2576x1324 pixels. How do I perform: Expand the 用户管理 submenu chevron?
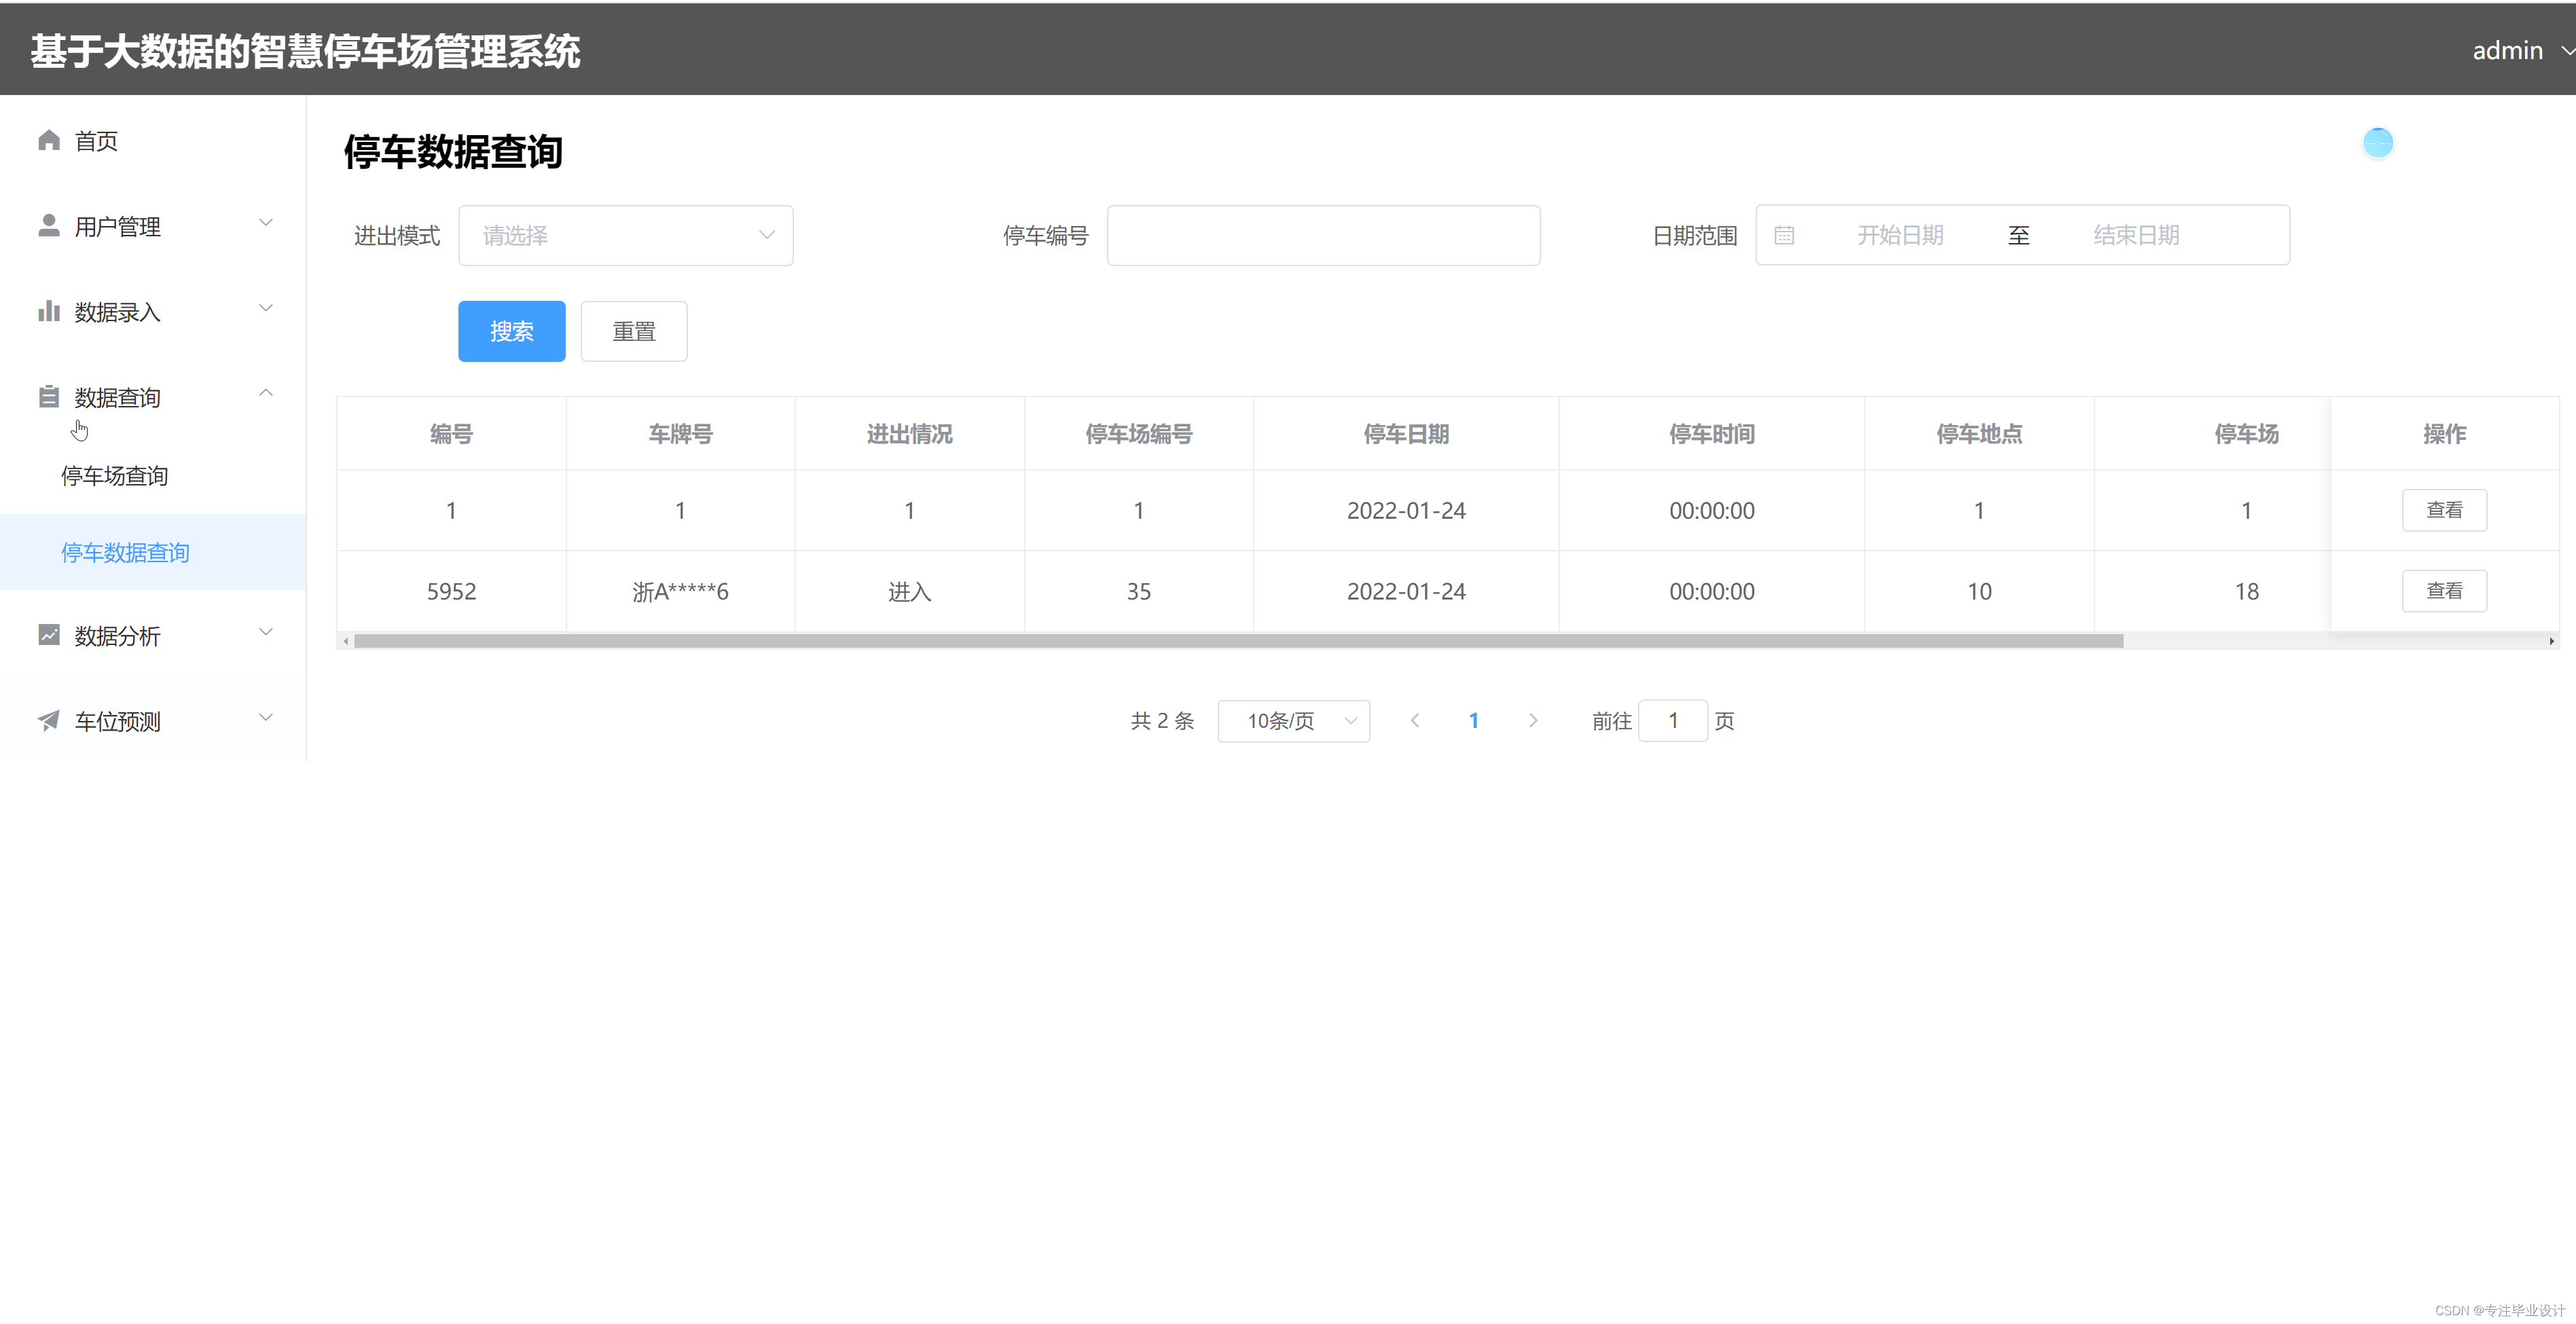tap(266, 222)
